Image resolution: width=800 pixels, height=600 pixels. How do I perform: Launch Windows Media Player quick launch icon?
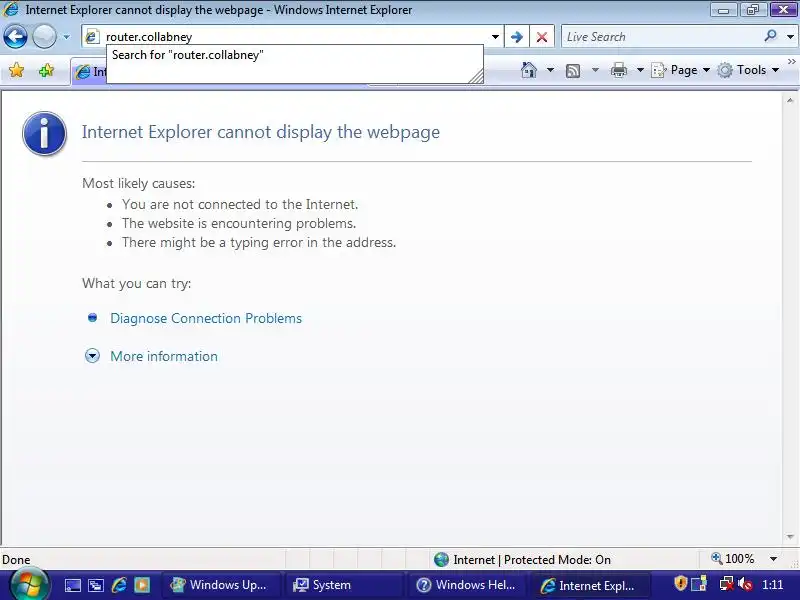click(x=142, y=585)
